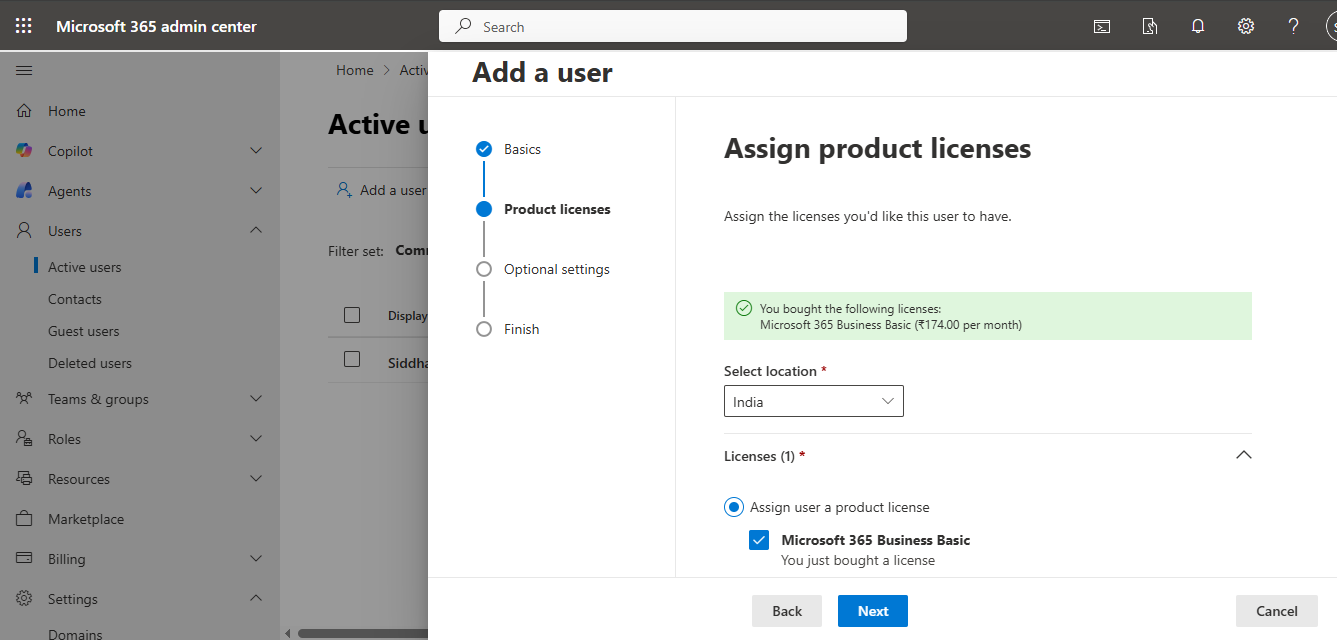Viewport: 1337px width, 640px height.
Task: Go to Guest users in sidebar
Action: [83, 331]
